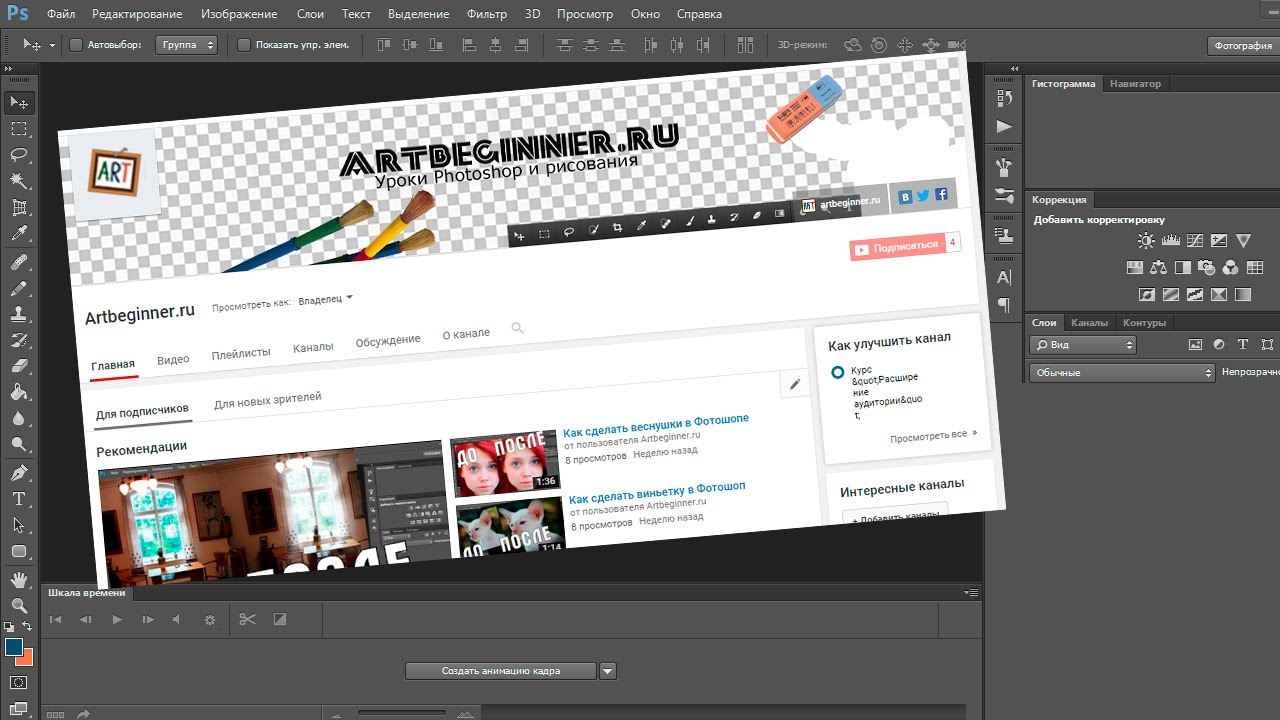This screenshot has width=1280, height=720.
Task: Click the Создать анимацию кадра button
Action: (500, 671)
